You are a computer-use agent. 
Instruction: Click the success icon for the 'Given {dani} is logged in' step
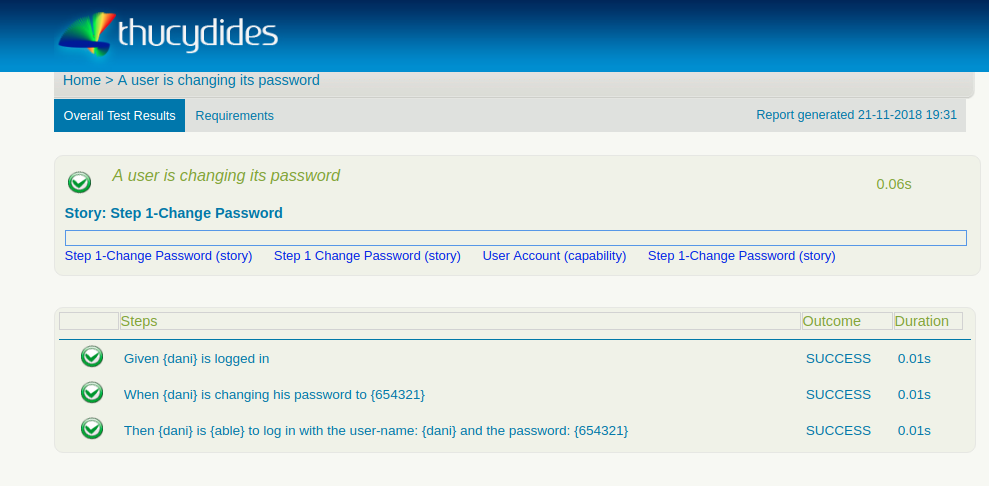[x=92, y=357]
